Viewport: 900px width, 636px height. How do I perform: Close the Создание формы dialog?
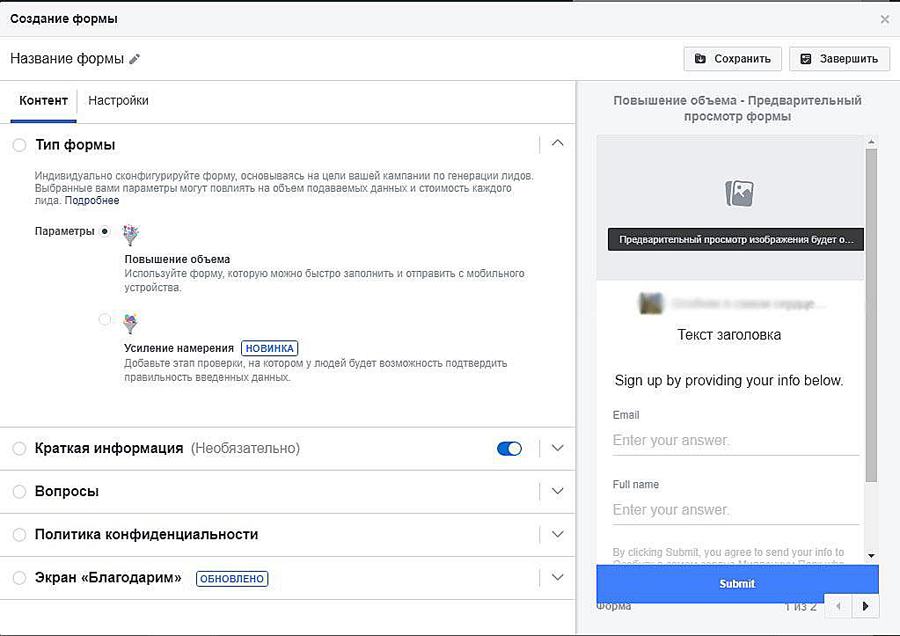(884, 19)
